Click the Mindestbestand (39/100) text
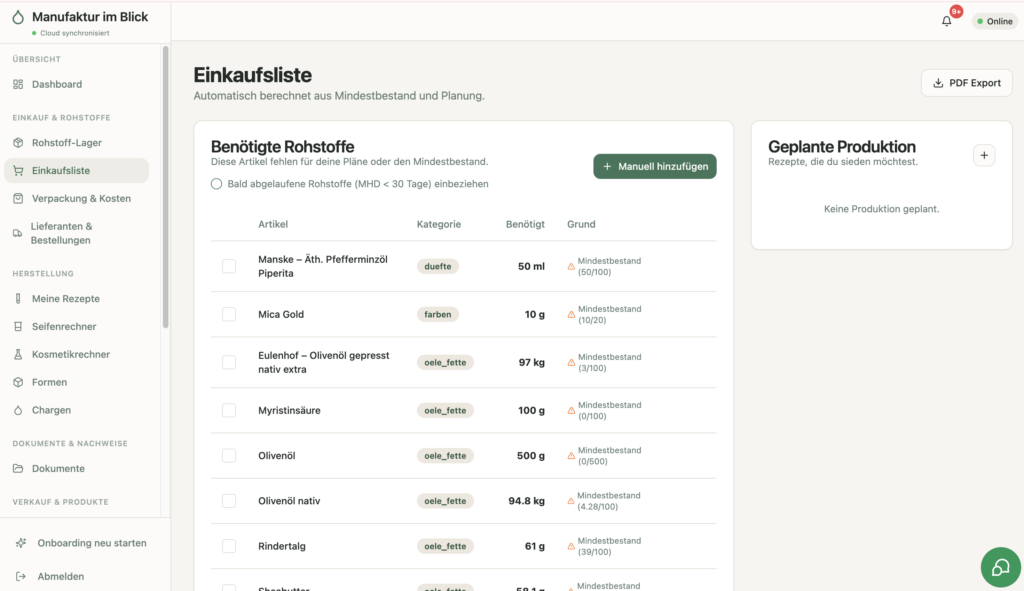The width and height of the screenshot is (1024, 591). click(609, 546)
